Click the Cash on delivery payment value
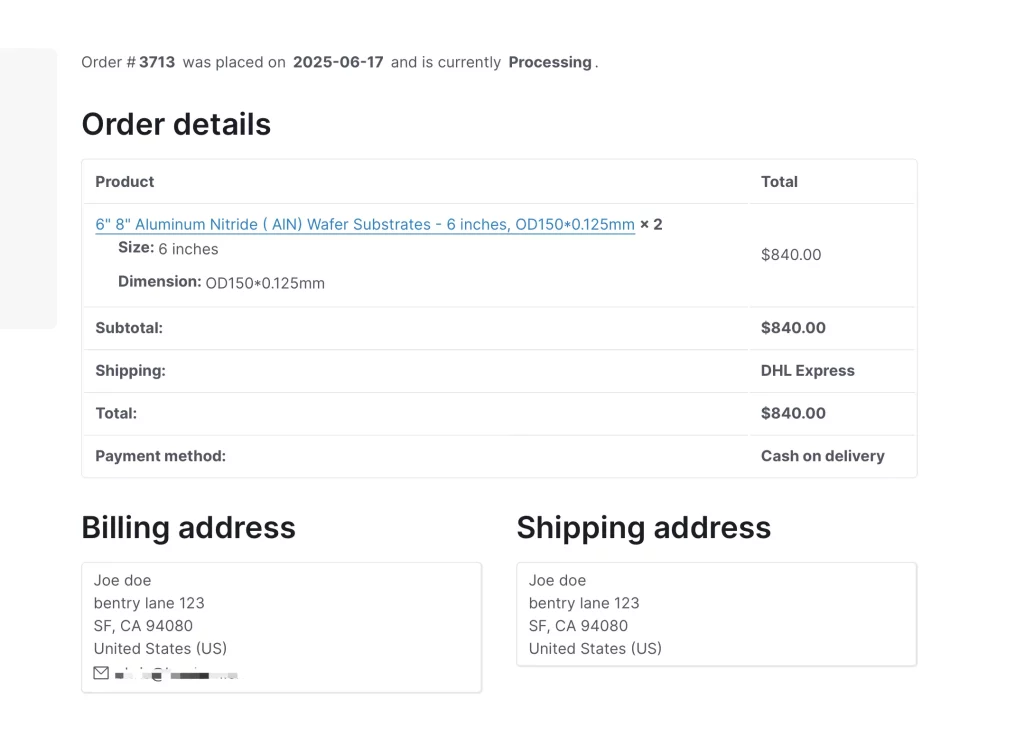Screen dimensions: 1024x745 coord(822,456)
